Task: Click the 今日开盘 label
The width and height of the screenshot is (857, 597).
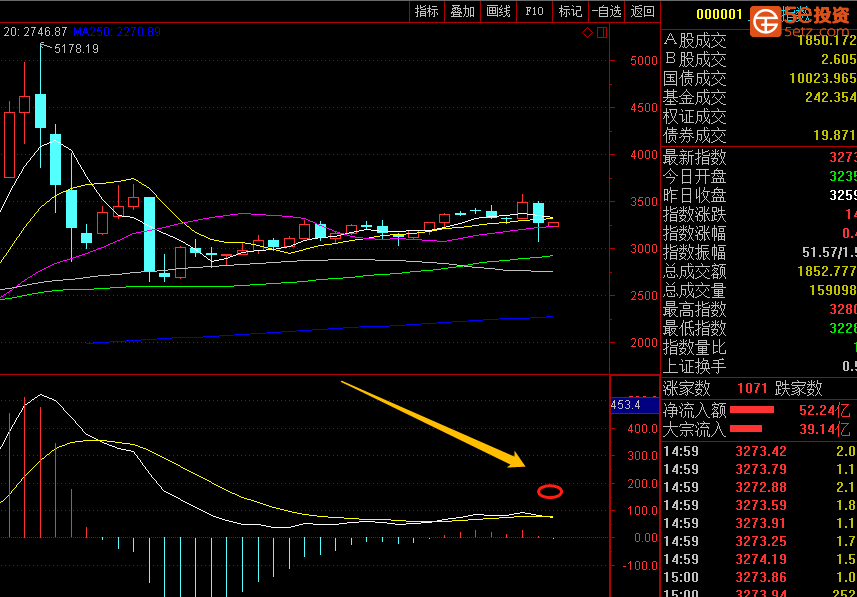Action: pos(695,177)
